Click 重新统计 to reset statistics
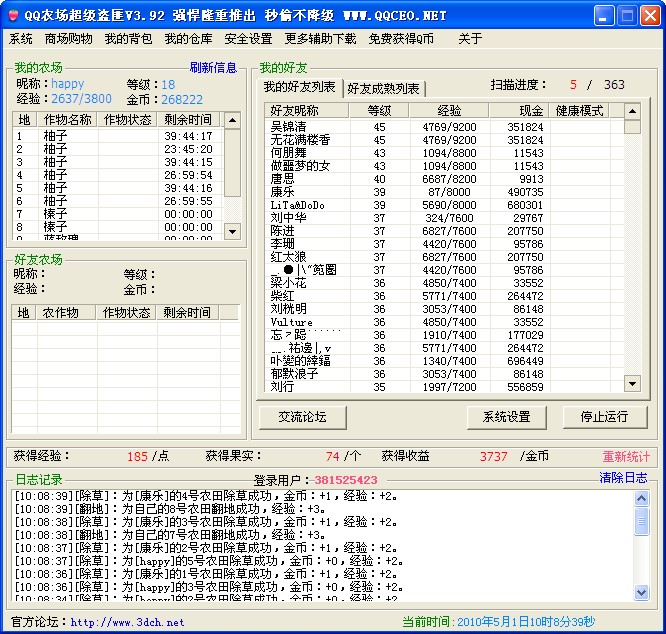This screenshot has height=634, width=666. [x=626, y=456]
